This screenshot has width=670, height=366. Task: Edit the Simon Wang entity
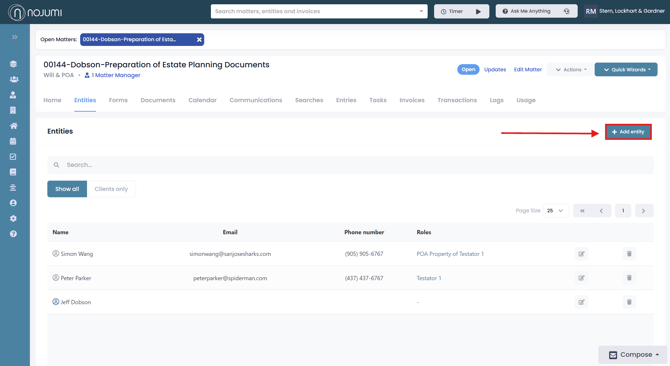pyautogui.click(x=581, y=254)
